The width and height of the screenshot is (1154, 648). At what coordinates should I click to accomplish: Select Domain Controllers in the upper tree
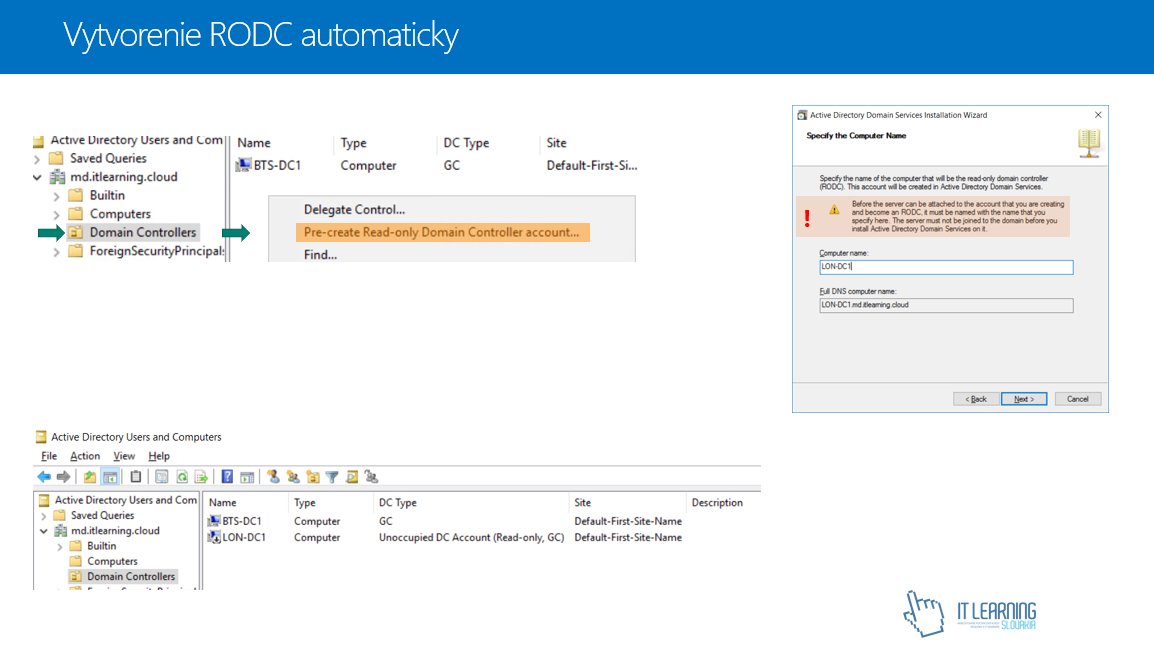pyautogui.click(x=142, y=232)
